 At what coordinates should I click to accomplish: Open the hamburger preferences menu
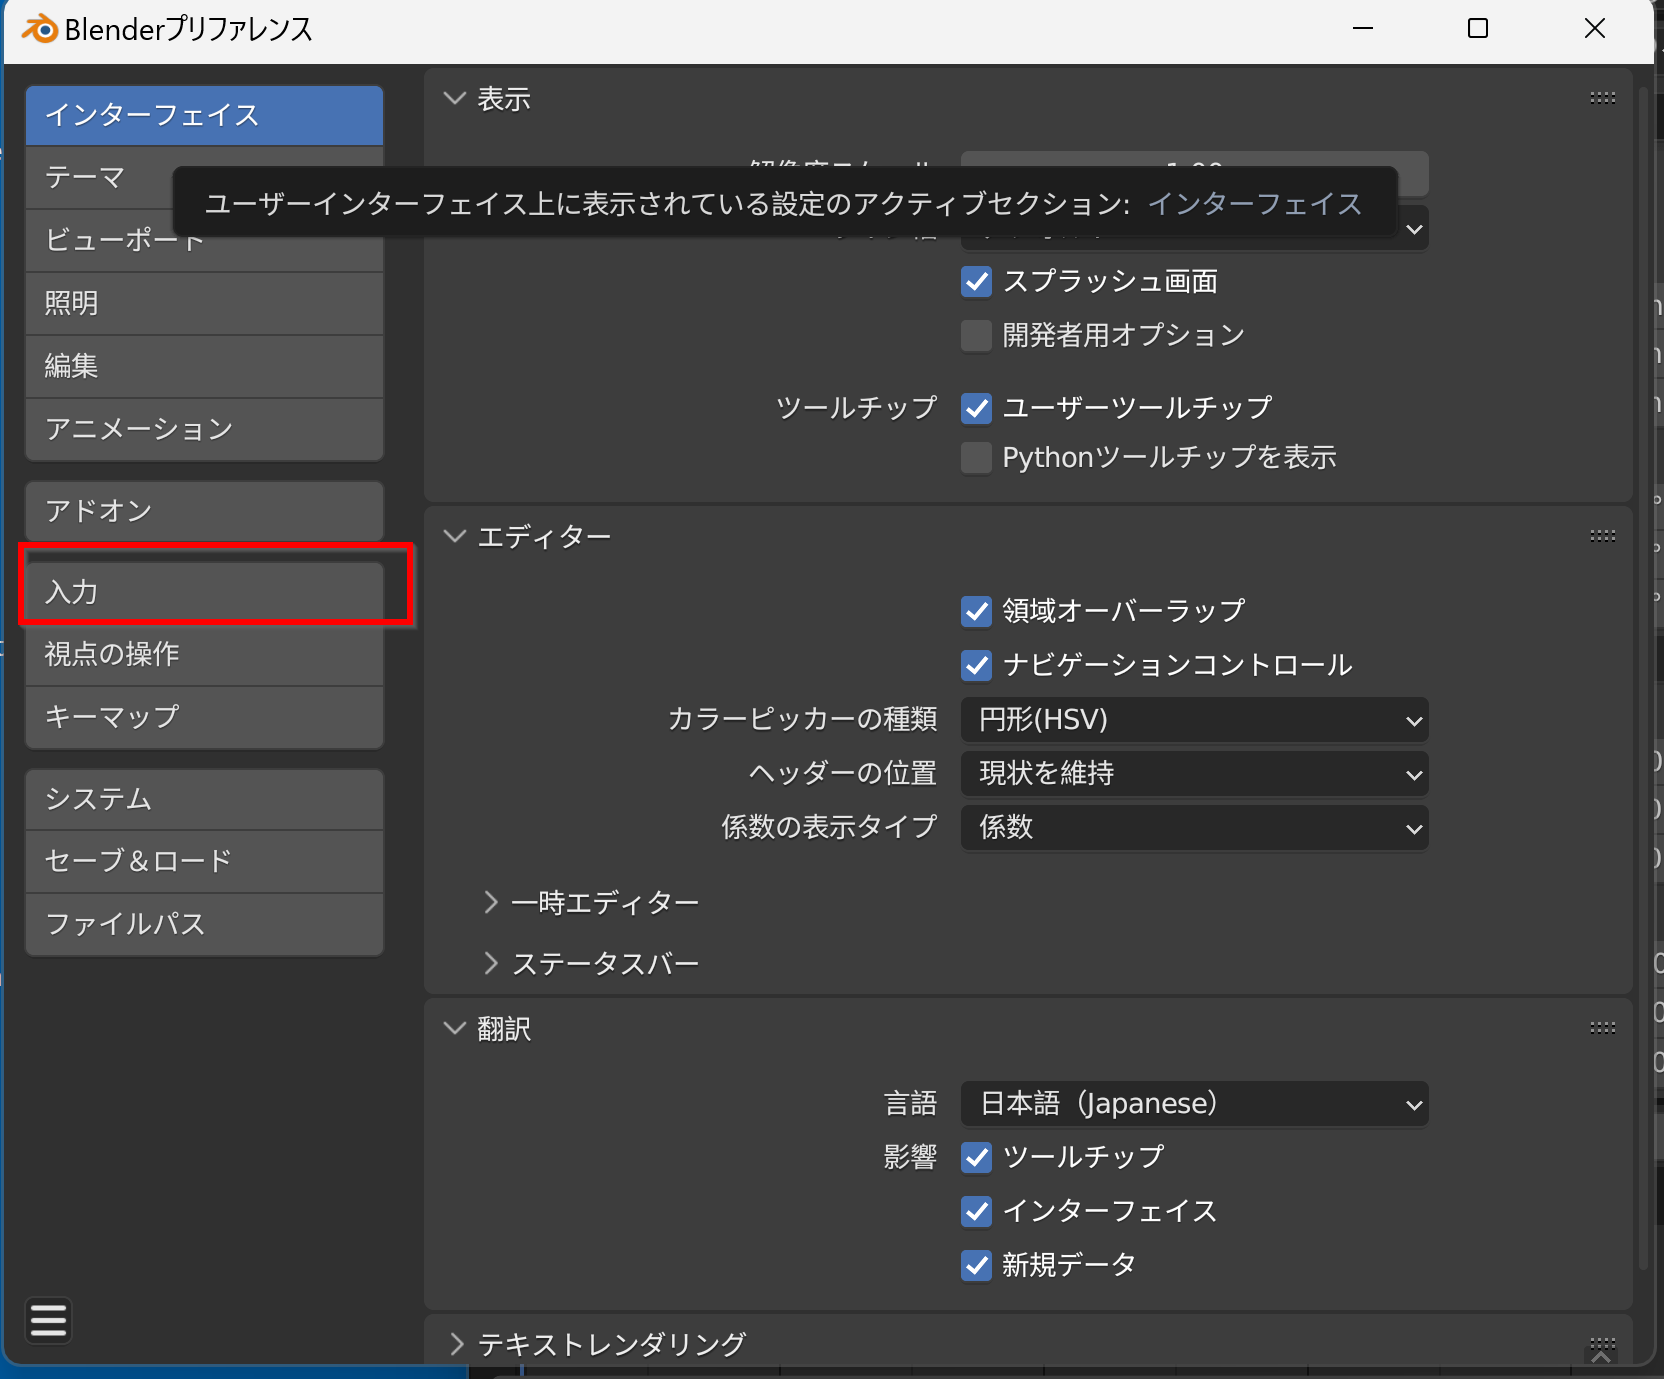(48, 1321)
